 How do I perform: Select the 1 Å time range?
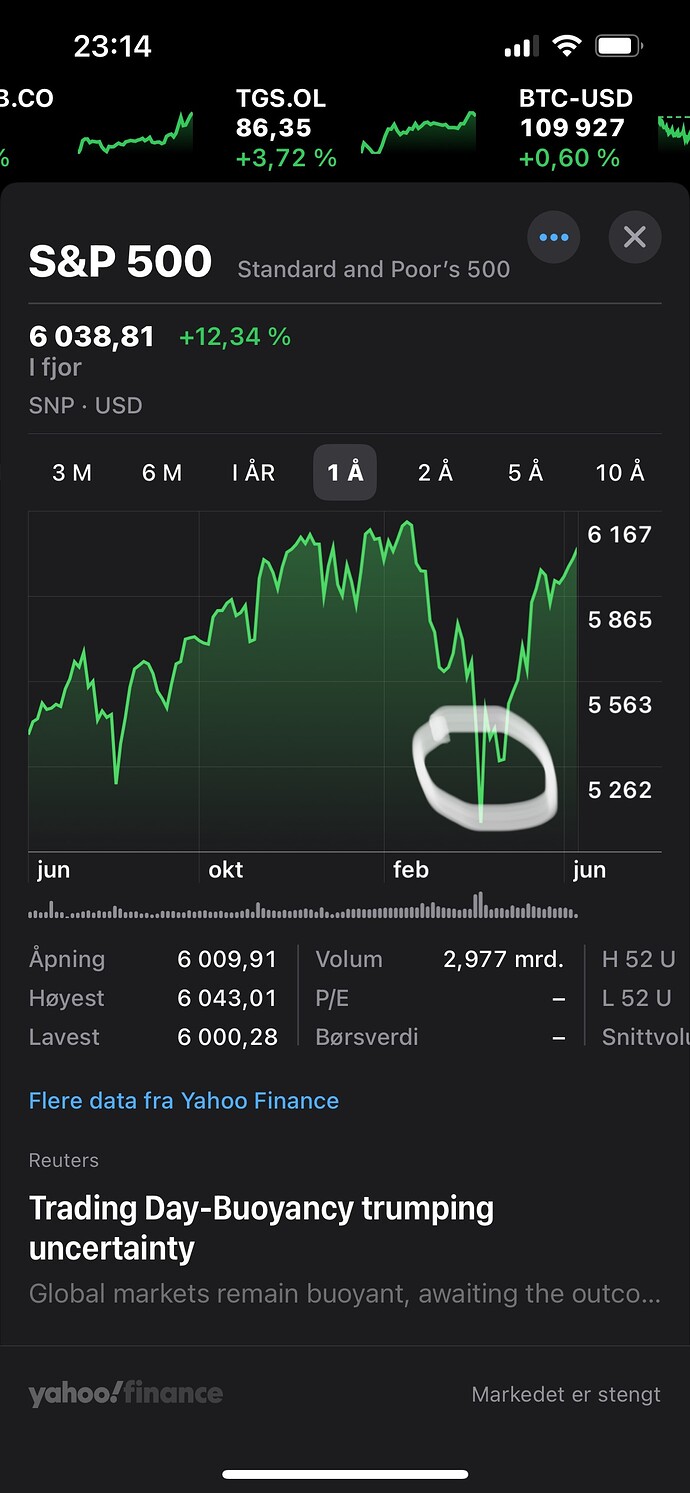tap(345, 472)
